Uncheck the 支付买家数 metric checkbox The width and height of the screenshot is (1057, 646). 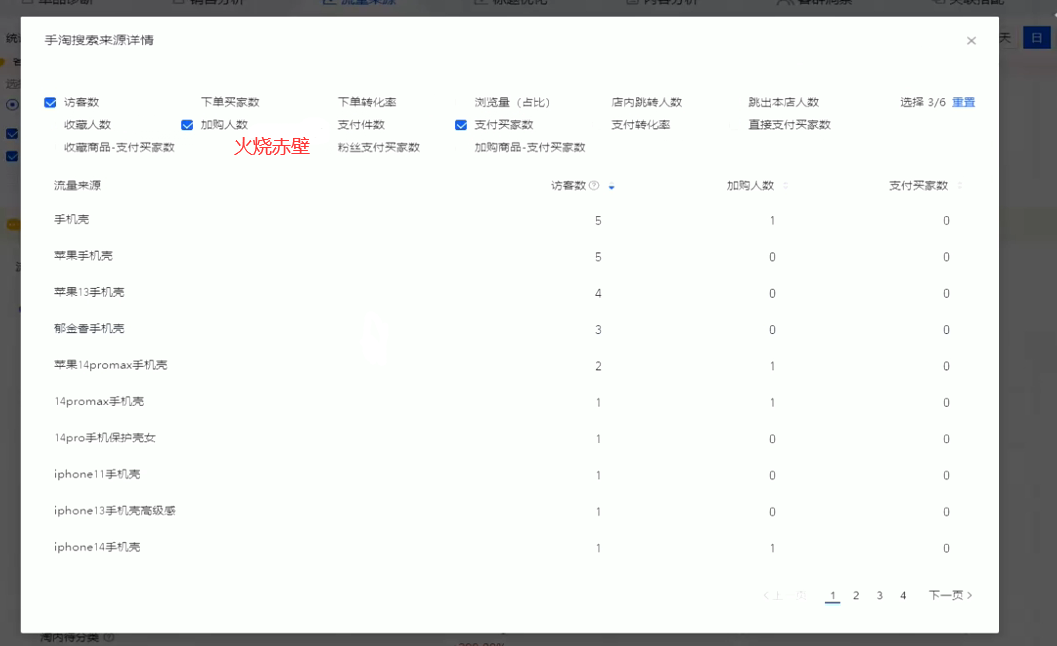[461, 125]
